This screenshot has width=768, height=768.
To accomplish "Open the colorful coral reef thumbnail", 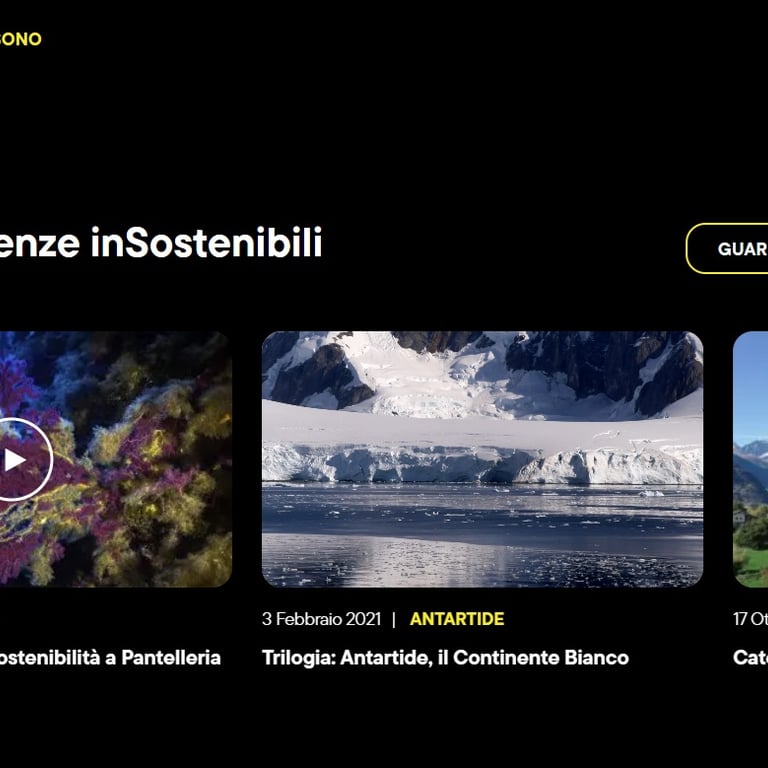I will (116, 459).
